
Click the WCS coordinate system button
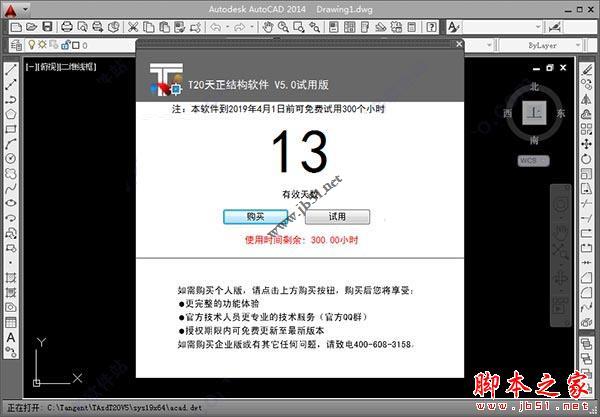point(533,161)
